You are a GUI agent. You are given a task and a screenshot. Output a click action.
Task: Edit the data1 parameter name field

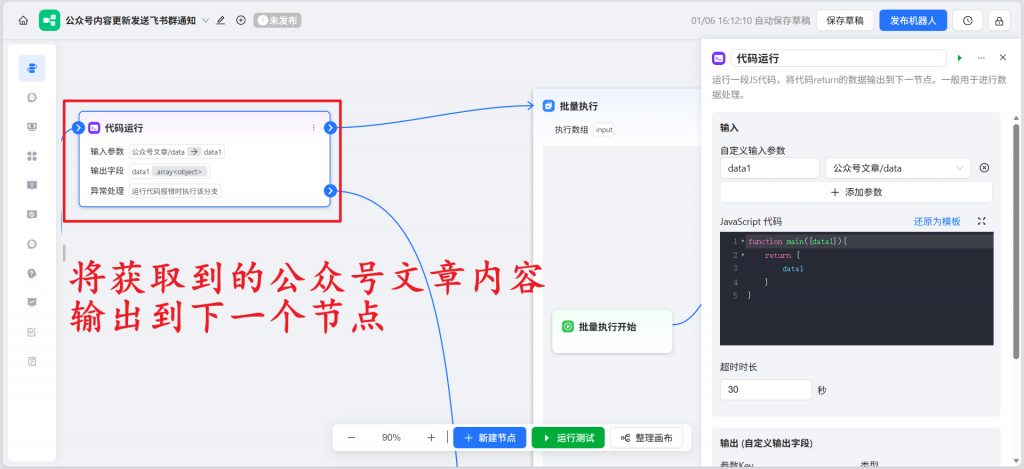click(x=770, y=168)
